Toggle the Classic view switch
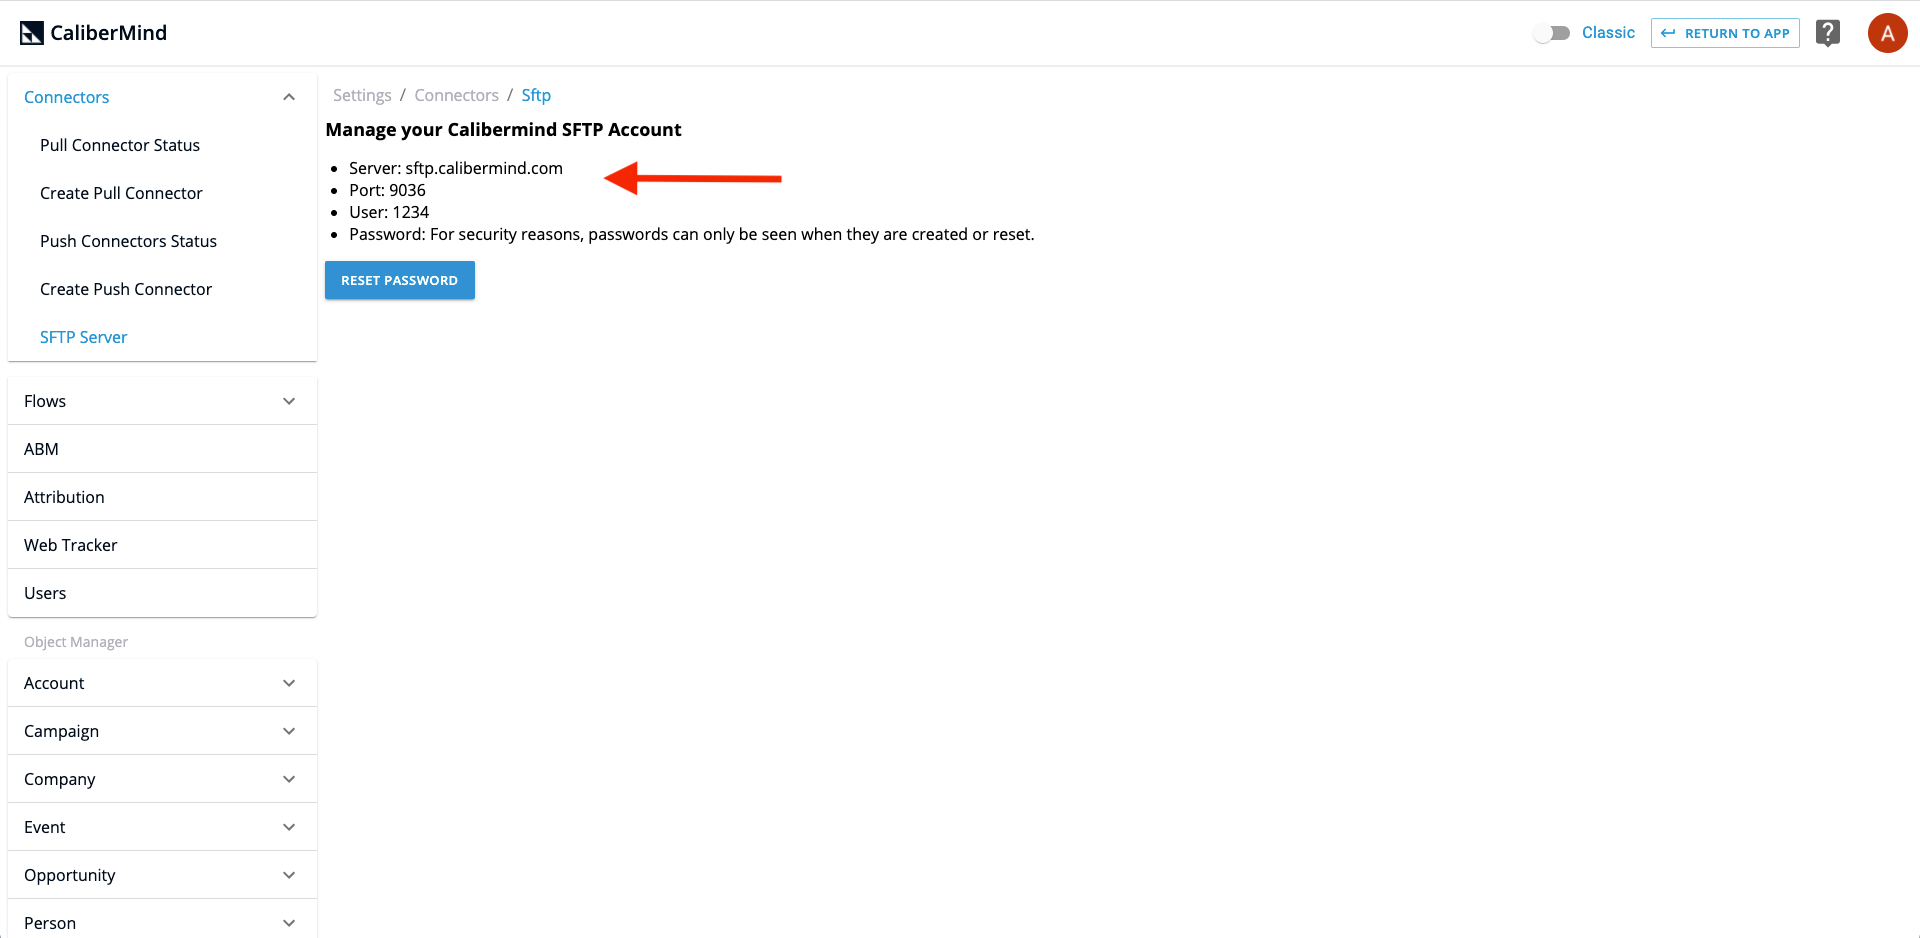1920x938 pixels. coord(1552,33)
